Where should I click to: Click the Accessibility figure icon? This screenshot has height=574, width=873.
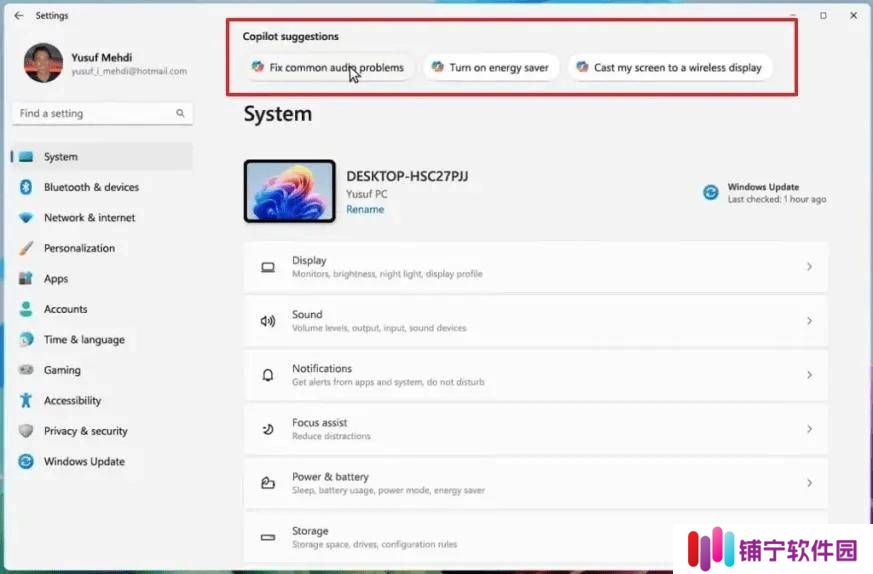pos(26,400)
